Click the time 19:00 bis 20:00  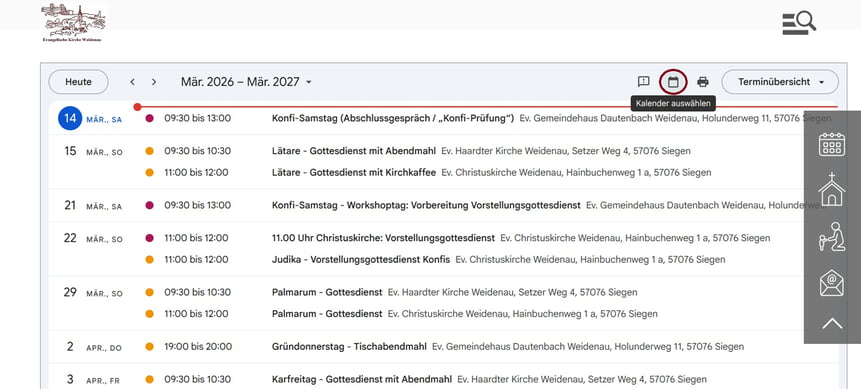tap(198, 347)
